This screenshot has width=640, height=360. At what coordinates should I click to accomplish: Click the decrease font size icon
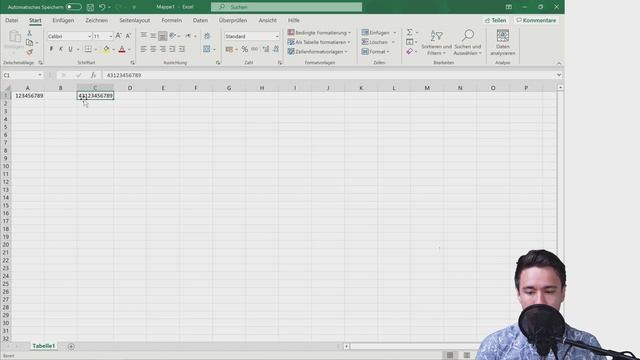(x=128, y=36)
